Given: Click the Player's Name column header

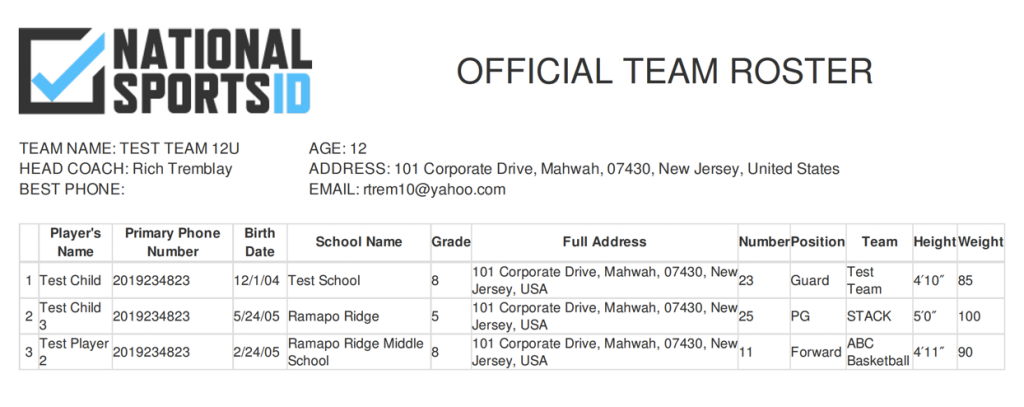Looking at the screenshot, I should point(76,242).
